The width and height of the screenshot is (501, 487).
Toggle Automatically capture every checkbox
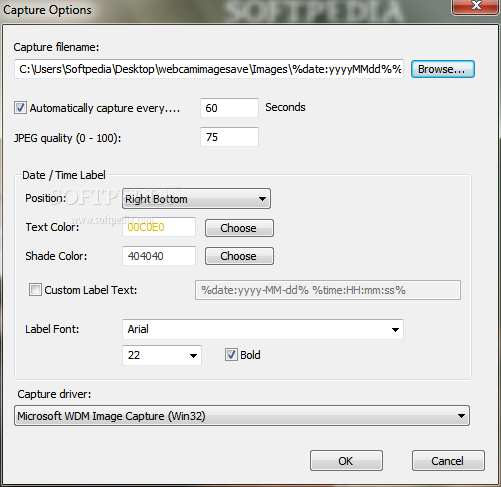[20, 108]
